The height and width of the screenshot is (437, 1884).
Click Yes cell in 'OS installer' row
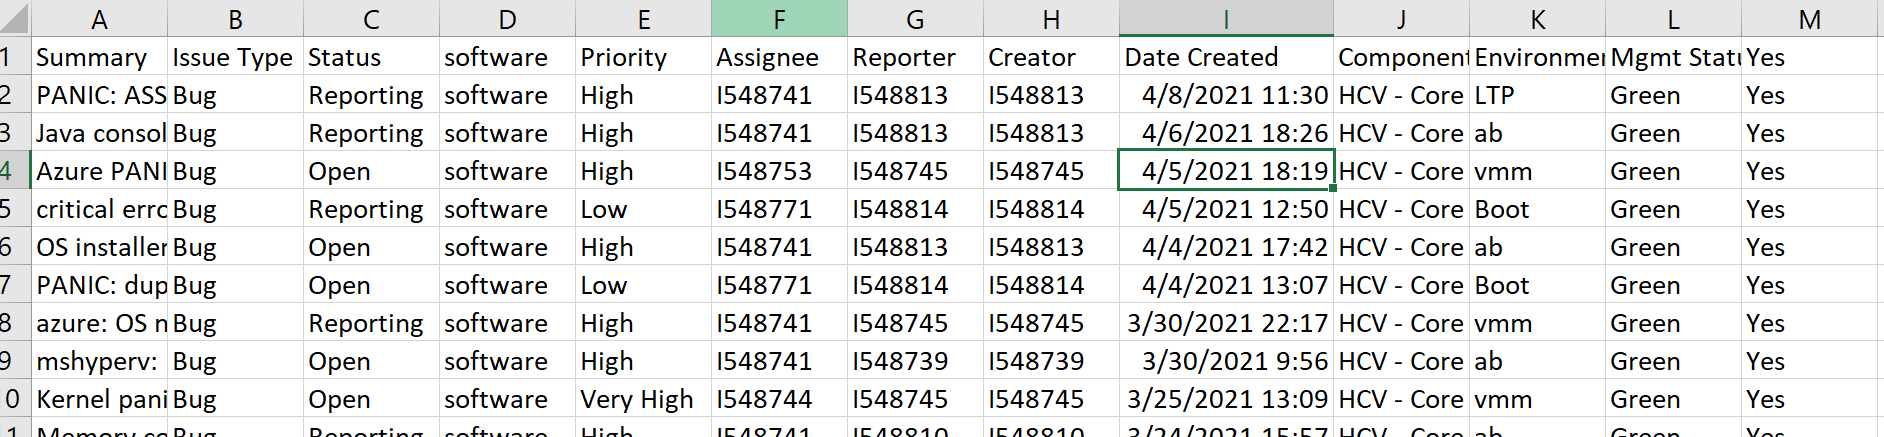(1809, 247)
